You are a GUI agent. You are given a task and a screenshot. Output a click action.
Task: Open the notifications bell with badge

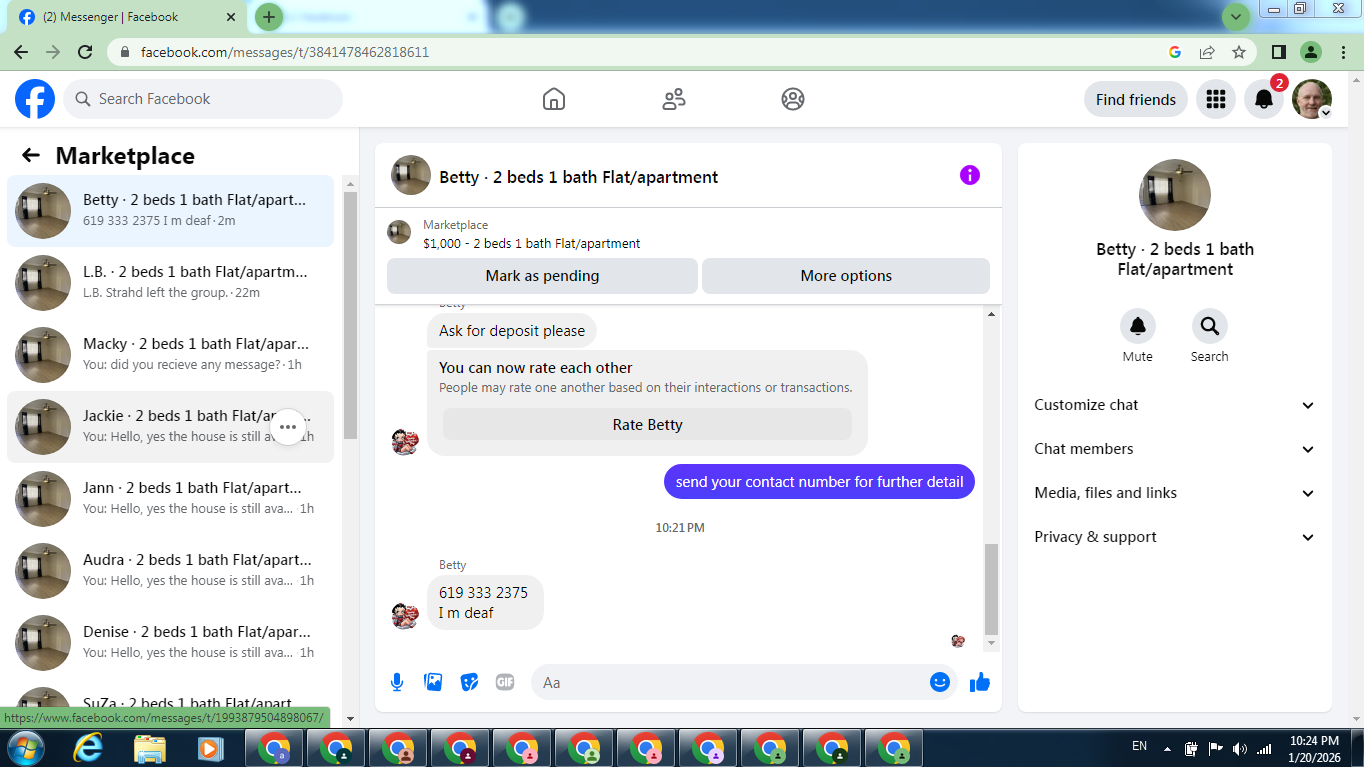1264,99
